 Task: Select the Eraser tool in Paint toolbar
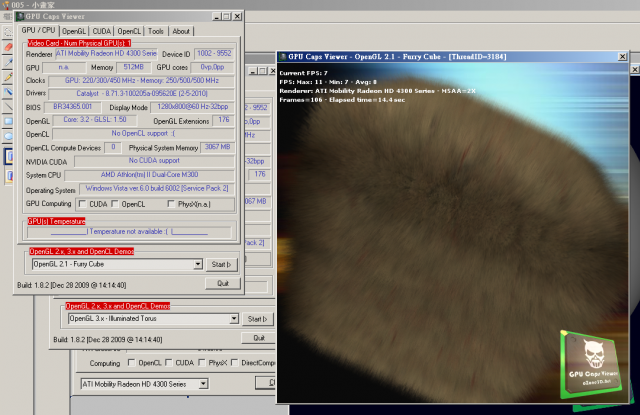[x=8, y=47]
